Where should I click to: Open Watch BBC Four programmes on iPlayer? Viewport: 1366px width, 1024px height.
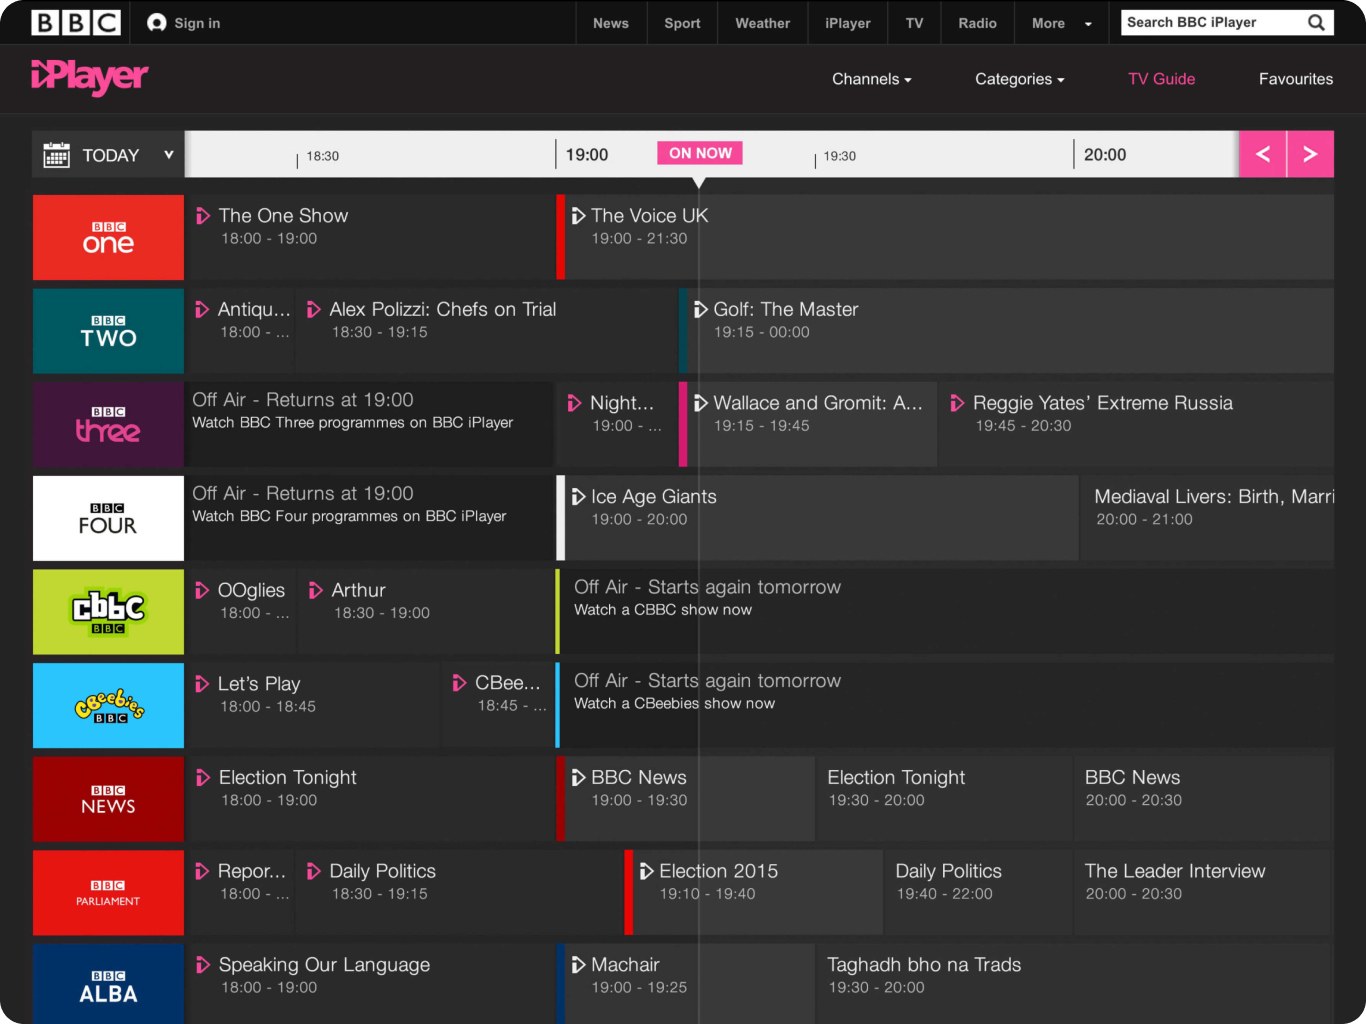(x=349, y=517)
